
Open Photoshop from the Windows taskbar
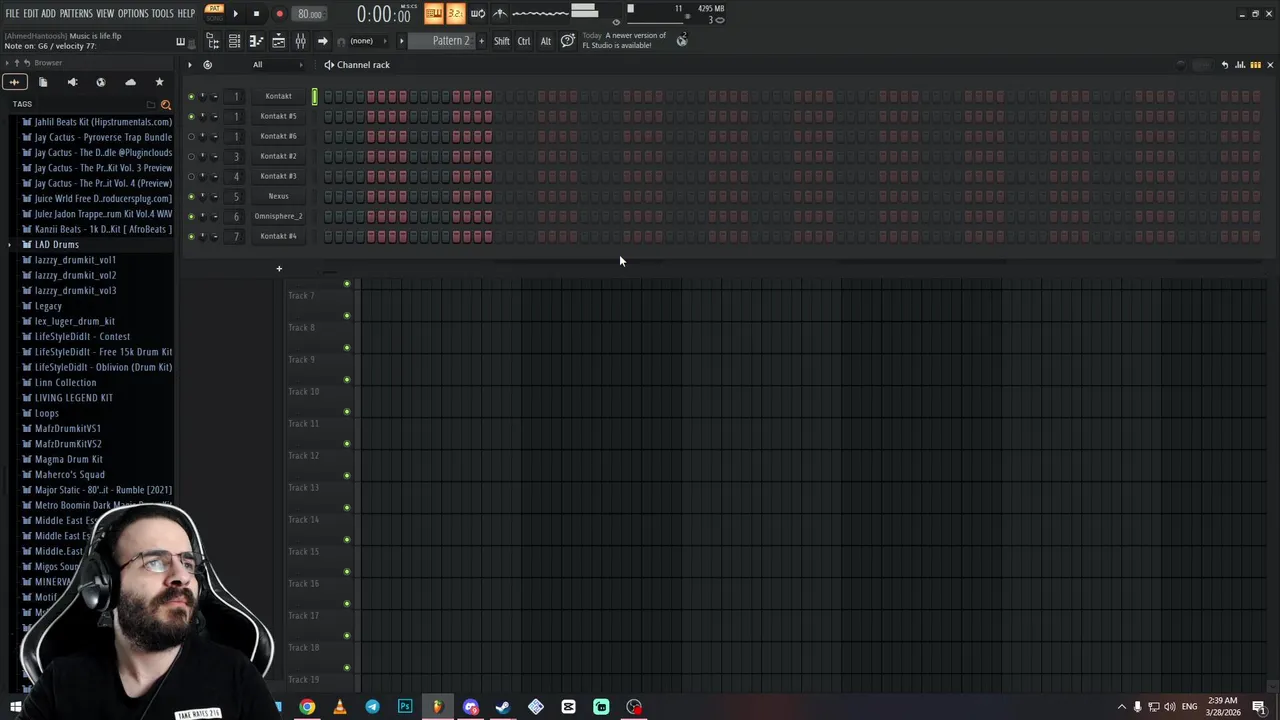pyautogui.click(x=405, y=707)
